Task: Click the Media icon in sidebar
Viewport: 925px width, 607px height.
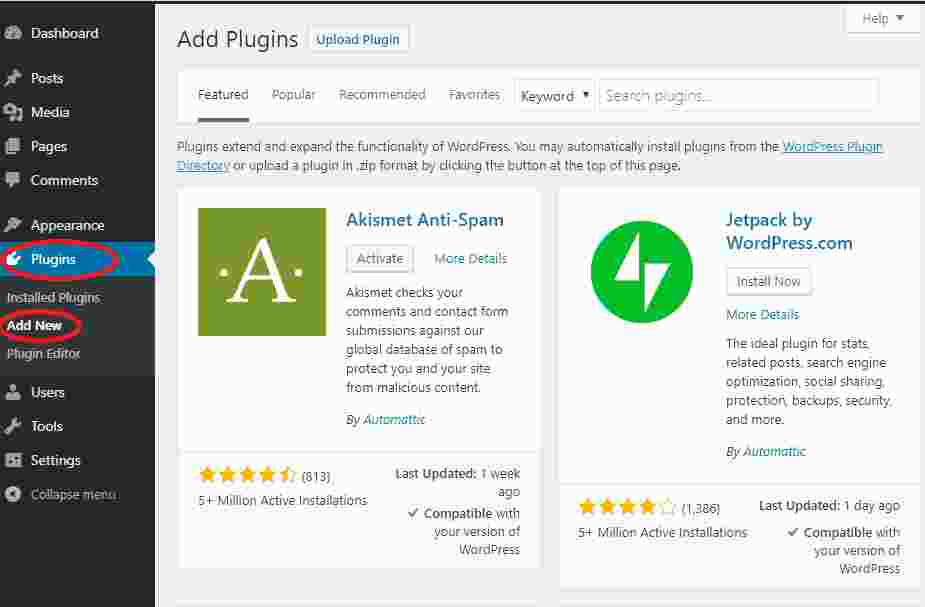Action: 12,111
